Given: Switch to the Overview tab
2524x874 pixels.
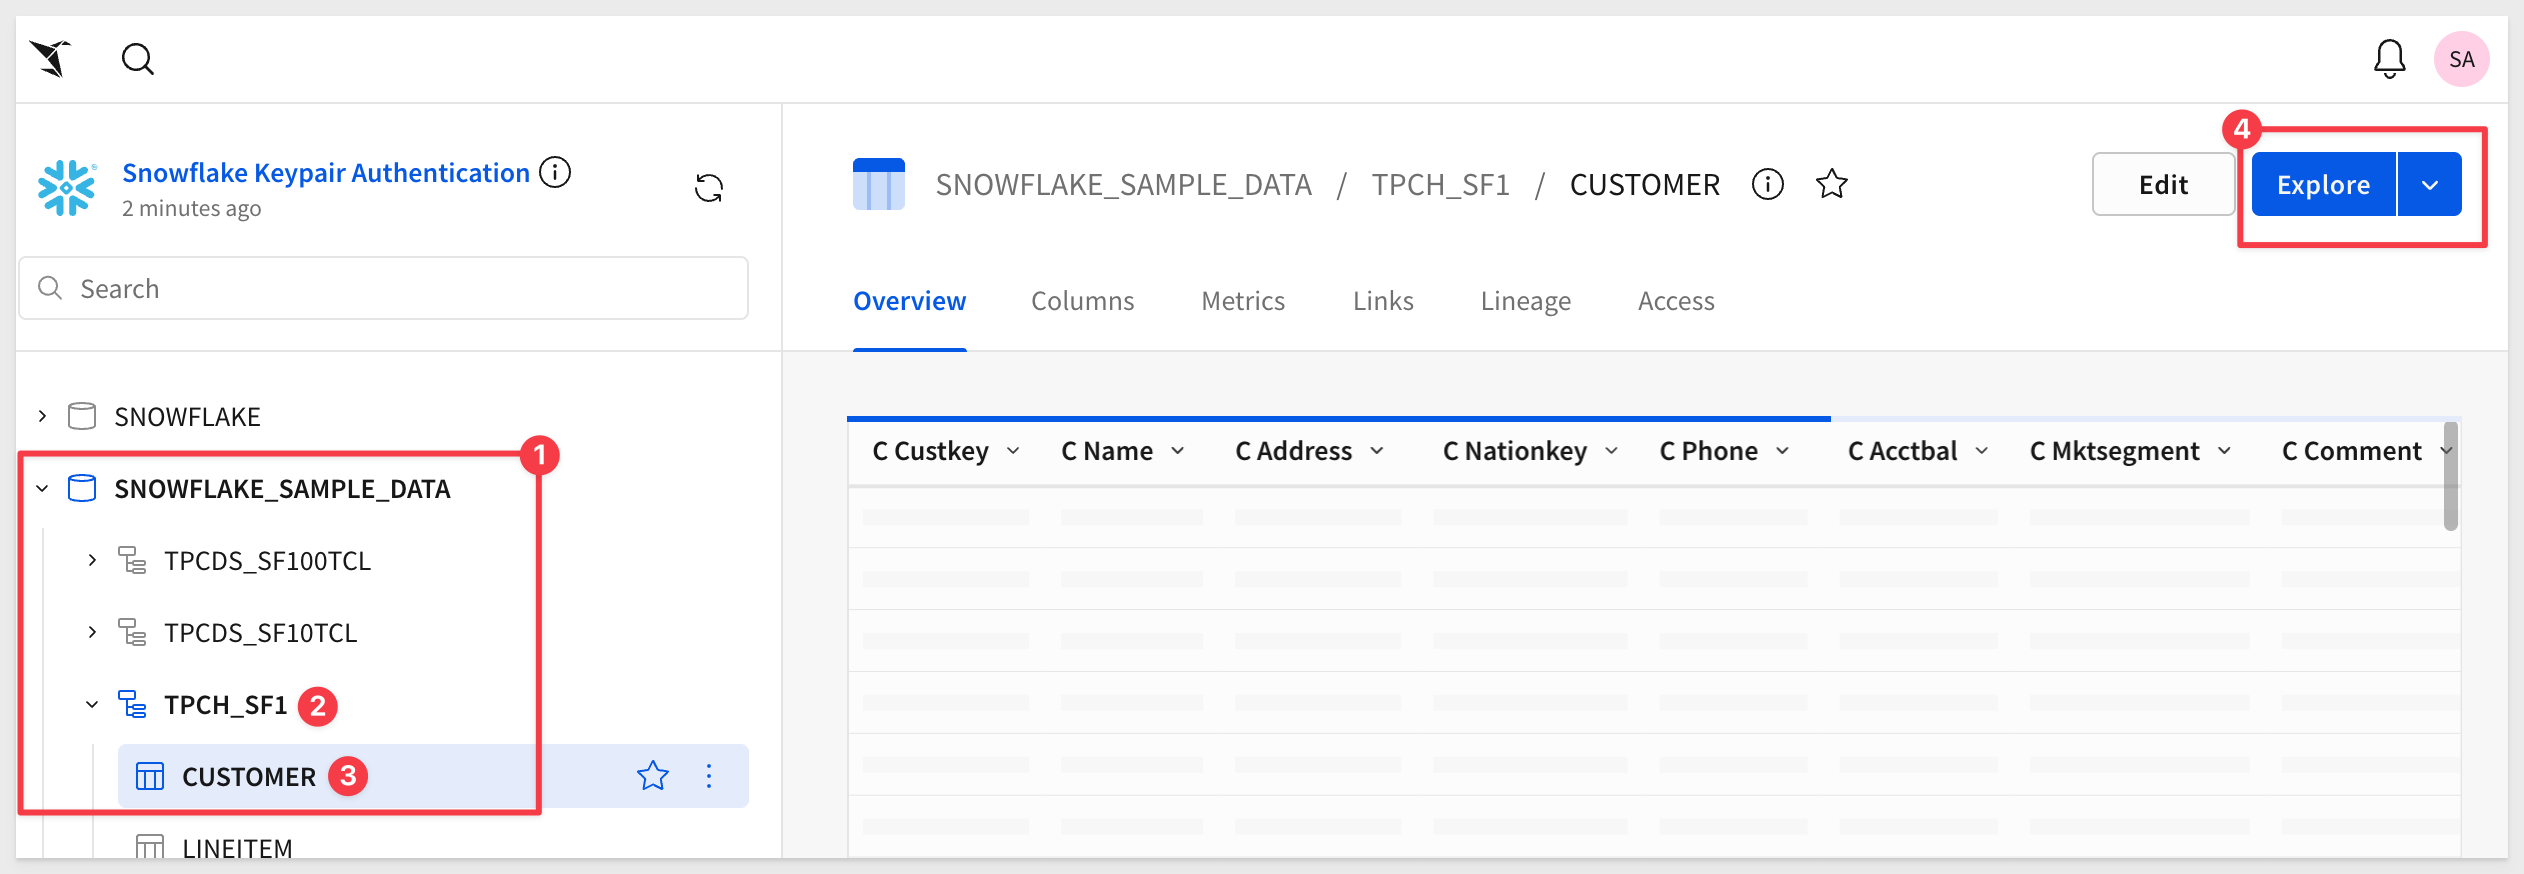Looking at the screenshot, I should tap(909, 301).
